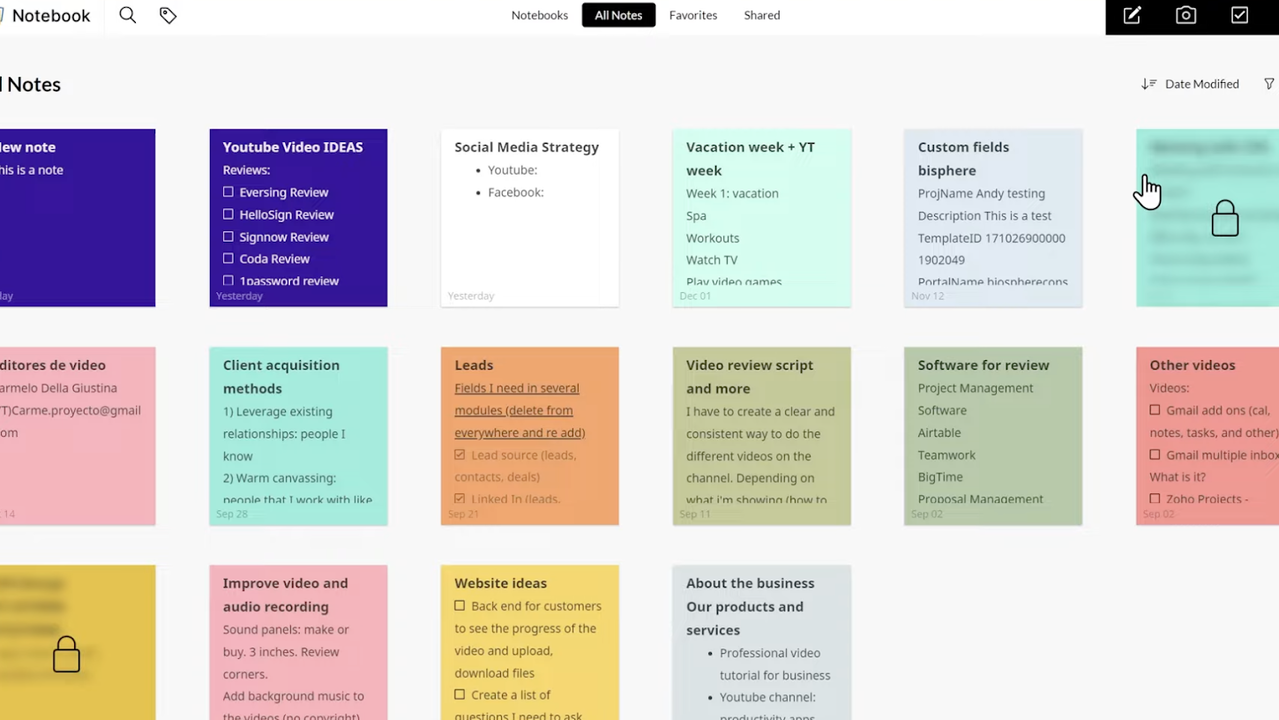Click the sort order arrow icon
The image size is (1279, 720).
coord(1149,84)
